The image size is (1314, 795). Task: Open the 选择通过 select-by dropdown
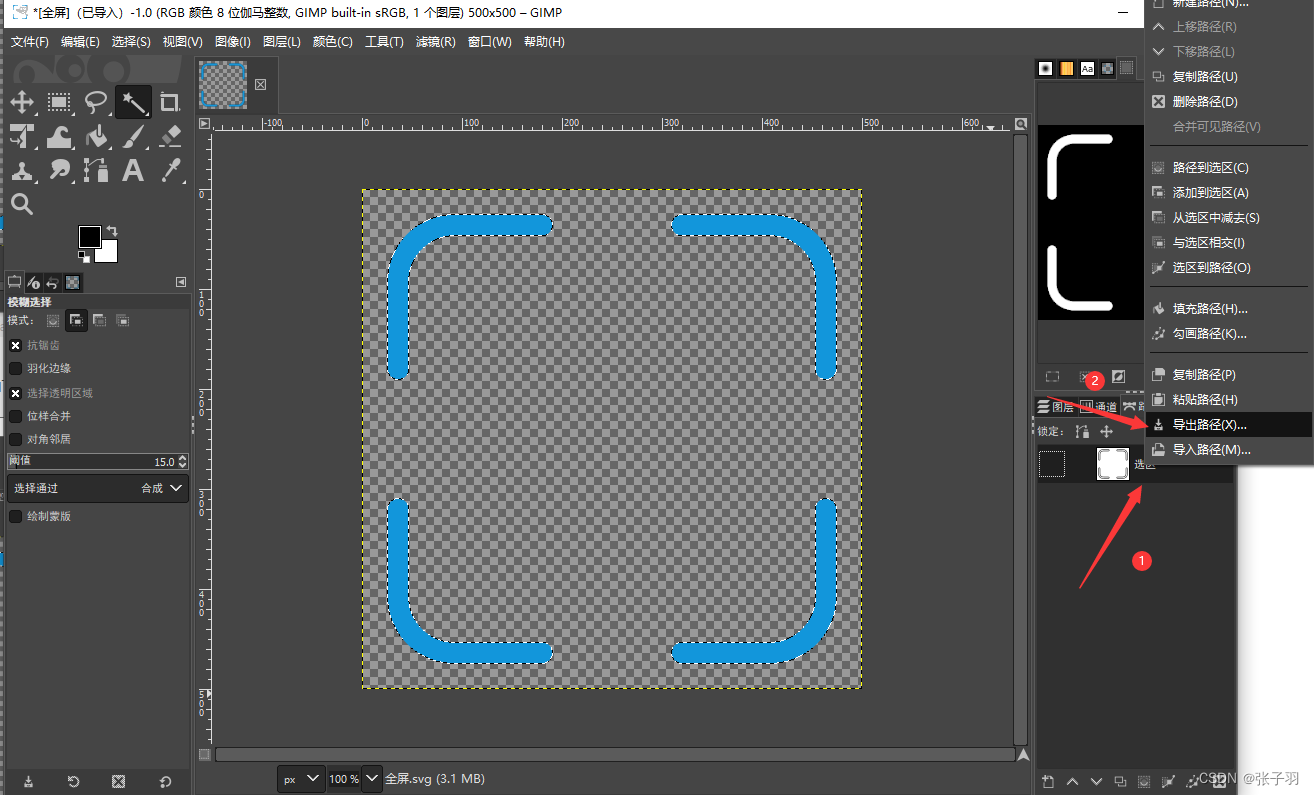pyautogui.click(x=97, y=488)
